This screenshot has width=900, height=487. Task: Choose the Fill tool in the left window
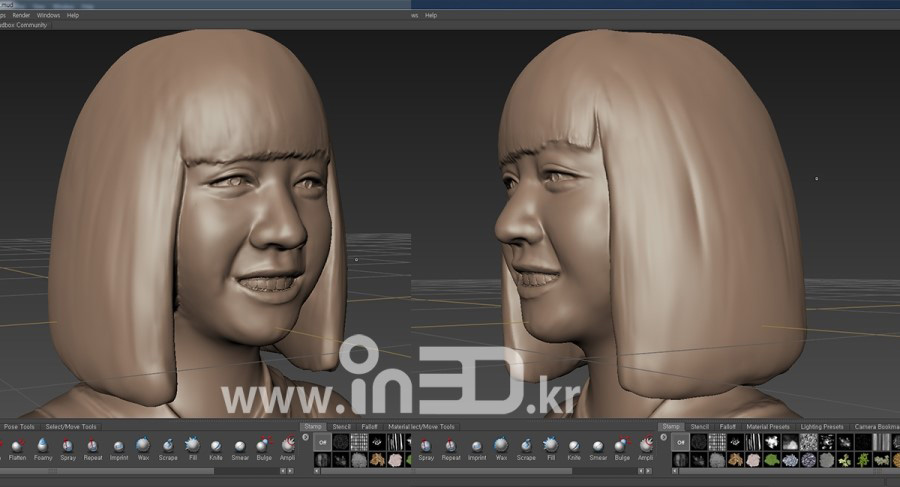point(192,449)
